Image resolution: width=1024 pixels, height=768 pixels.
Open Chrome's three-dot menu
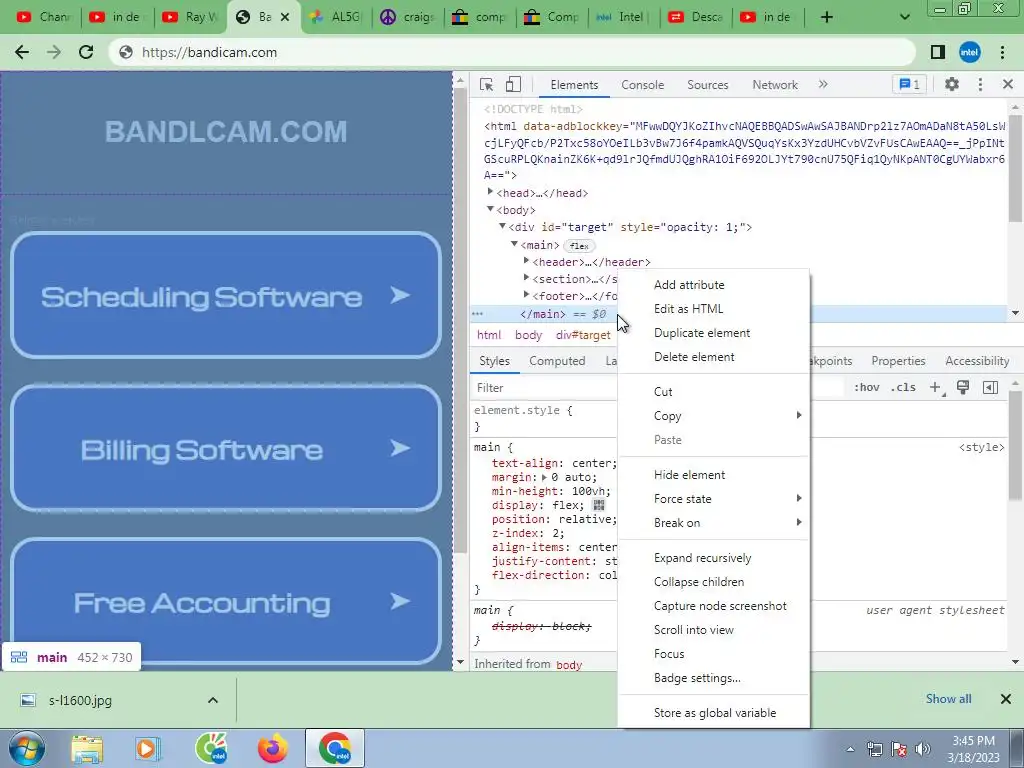point(1002,52)
